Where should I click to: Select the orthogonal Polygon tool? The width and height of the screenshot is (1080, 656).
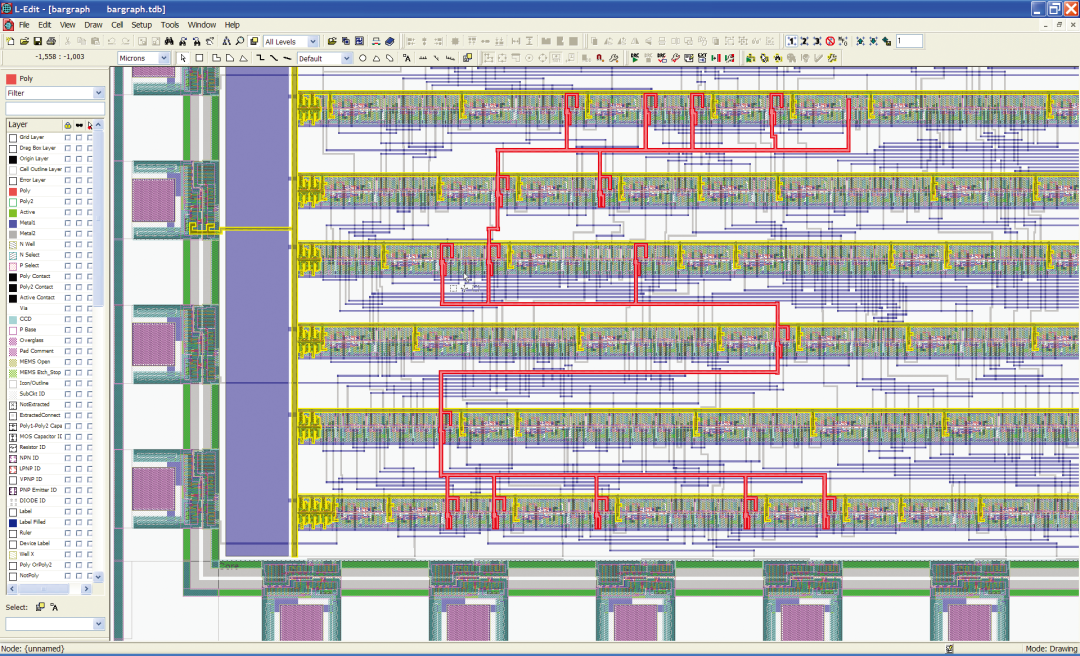216,59
